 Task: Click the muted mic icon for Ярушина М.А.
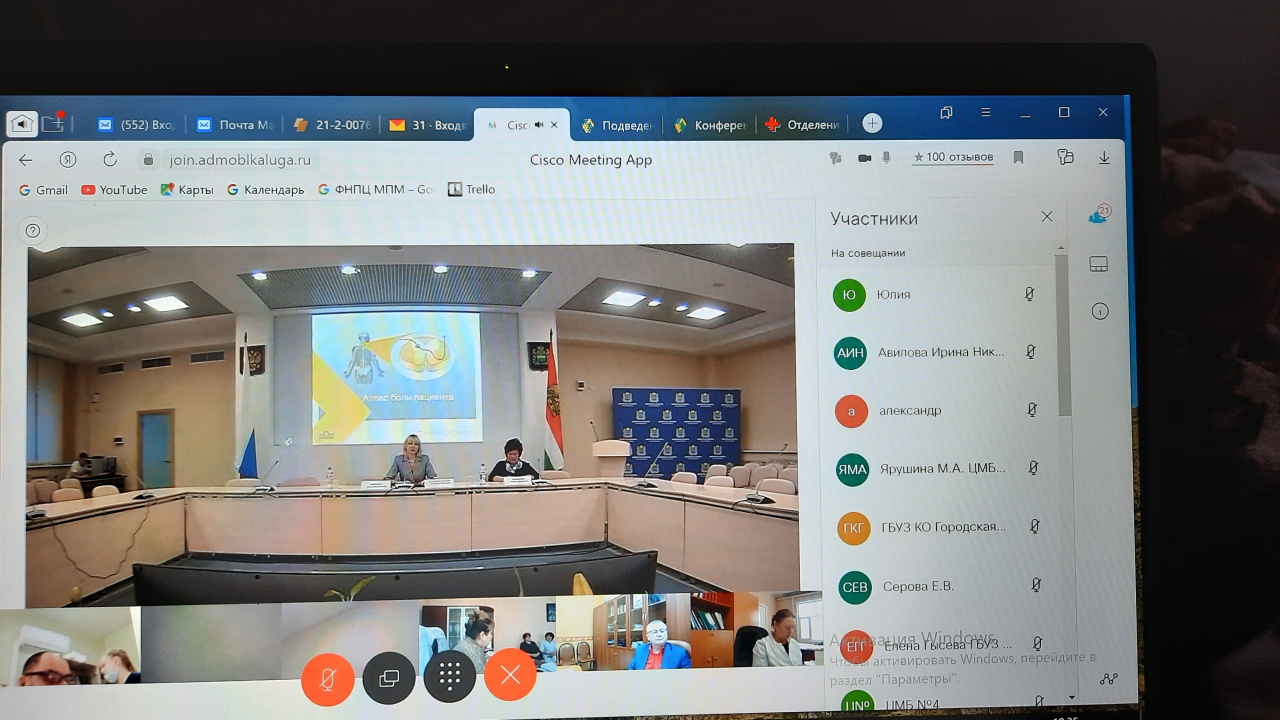coord(1033,468)
